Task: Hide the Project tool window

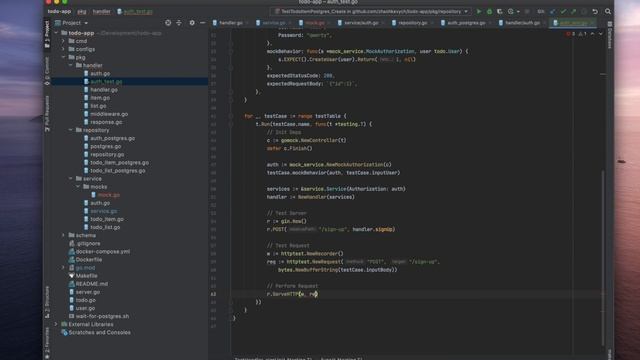Action: click(202, 23)
